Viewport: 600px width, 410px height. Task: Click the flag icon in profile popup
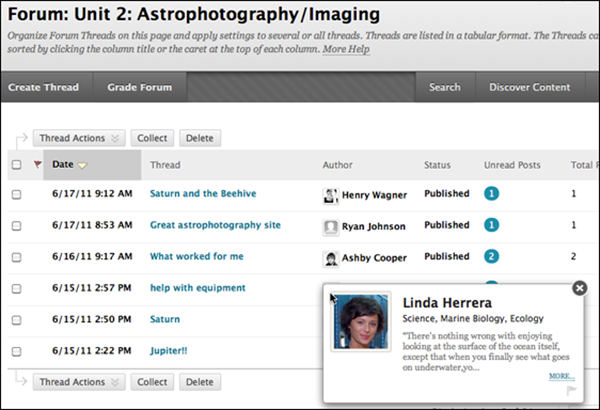pos(571,391)
